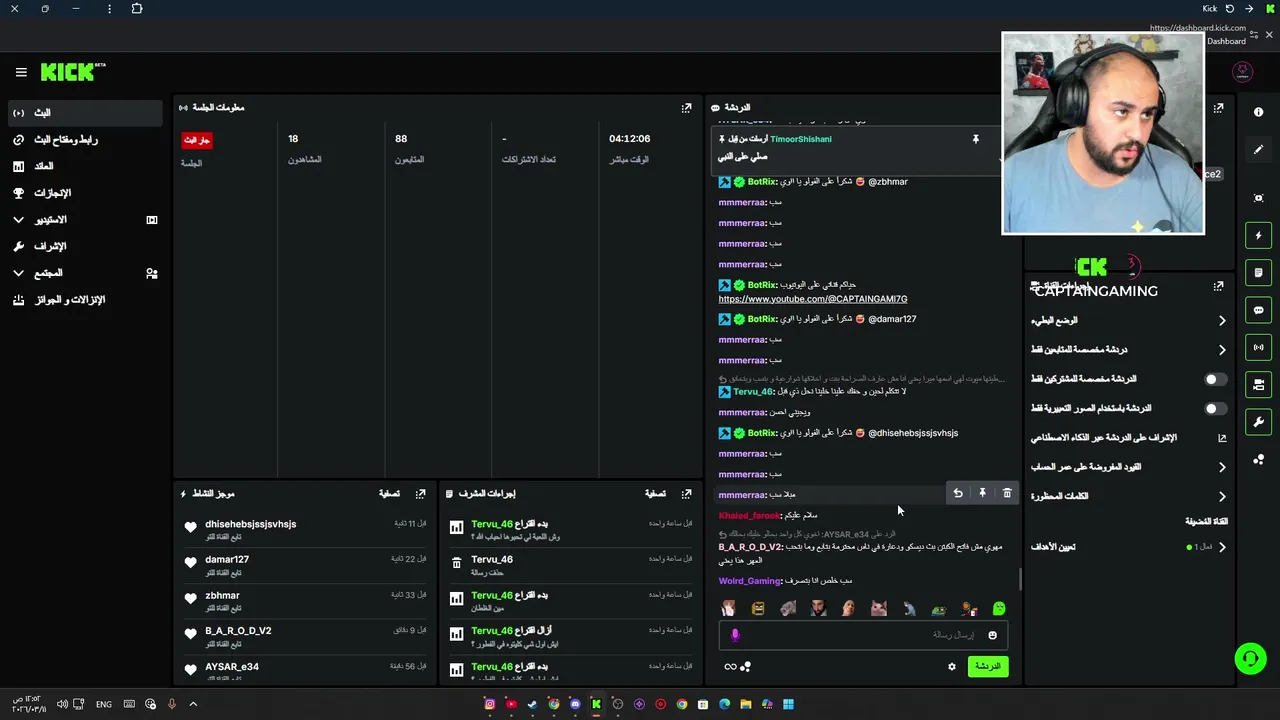Open damar127 follow entry in activity feed

tap(305, 564)
